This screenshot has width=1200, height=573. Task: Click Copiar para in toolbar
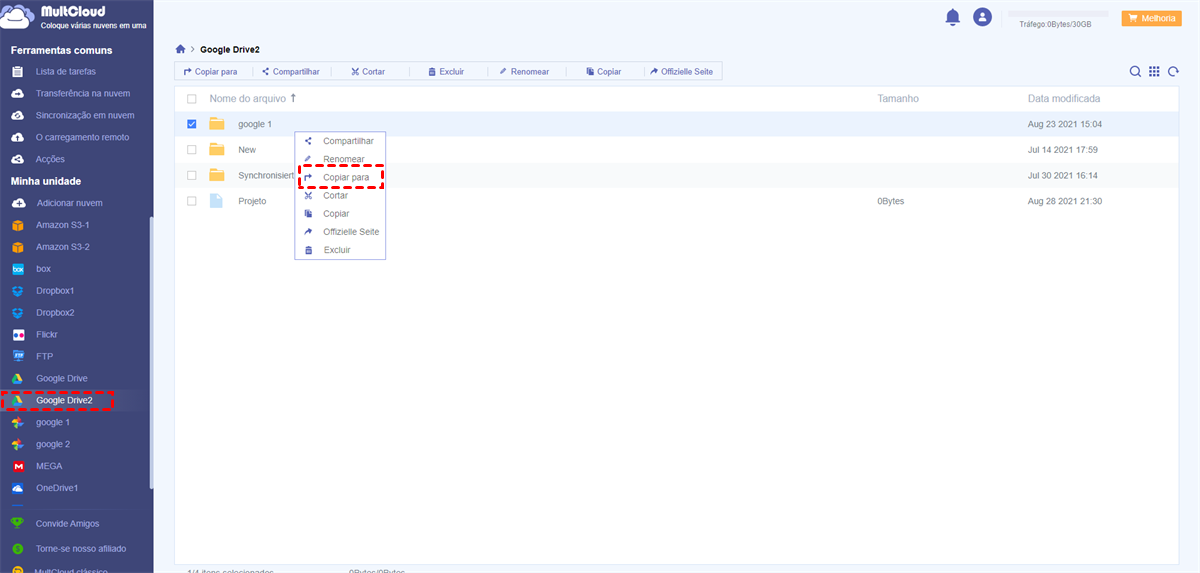click(210, 72)
